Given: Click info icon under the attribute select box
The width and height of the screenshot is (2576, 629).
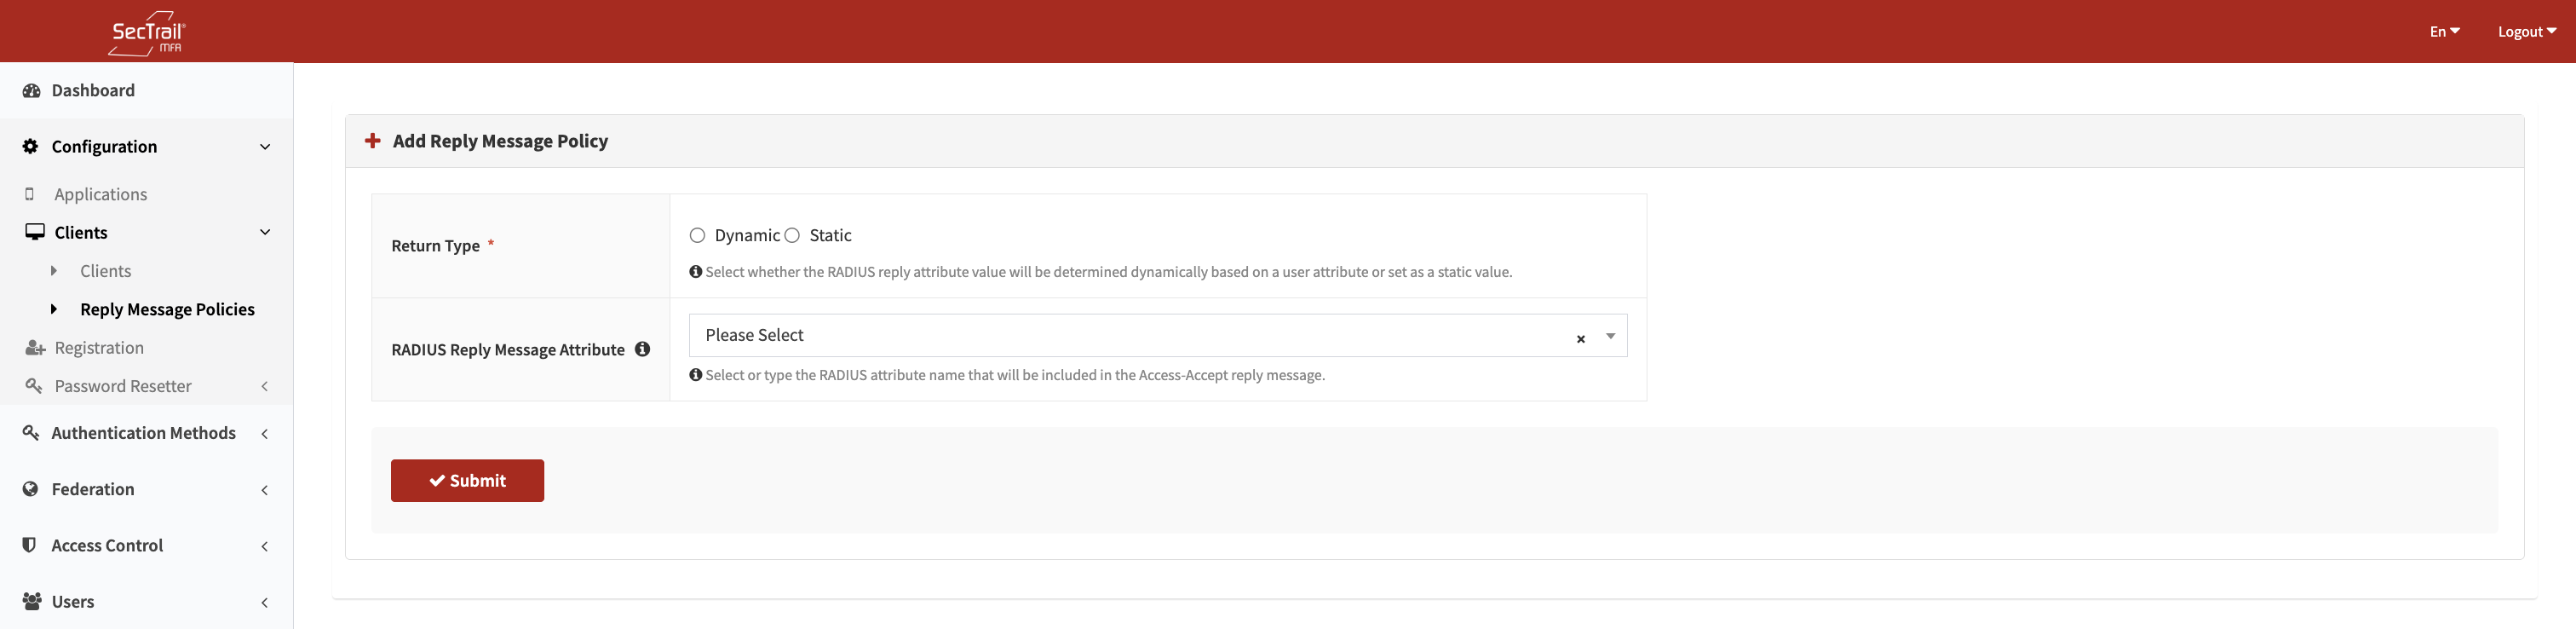Looking at the screenshot, I should (x=696, y=375).
